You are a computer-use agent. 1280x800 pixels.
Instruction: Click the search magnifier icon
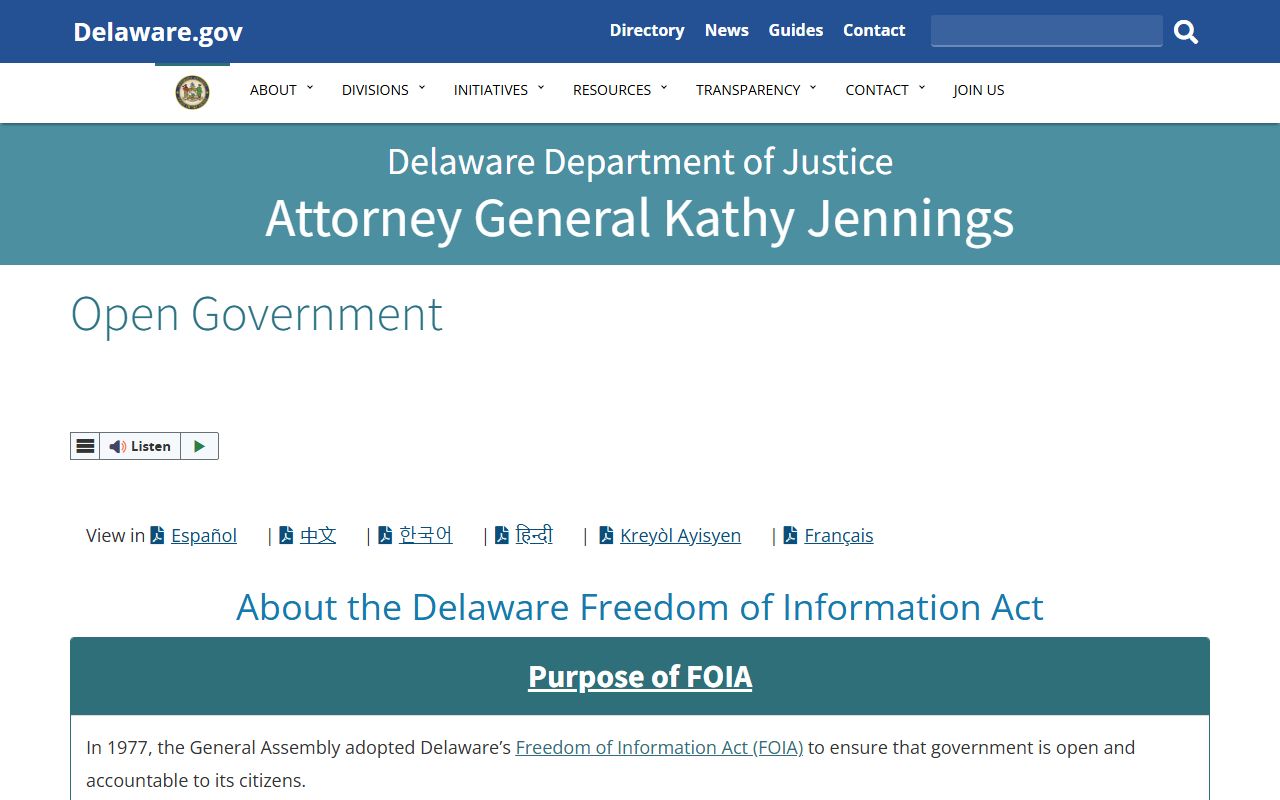coord(1186,32)
